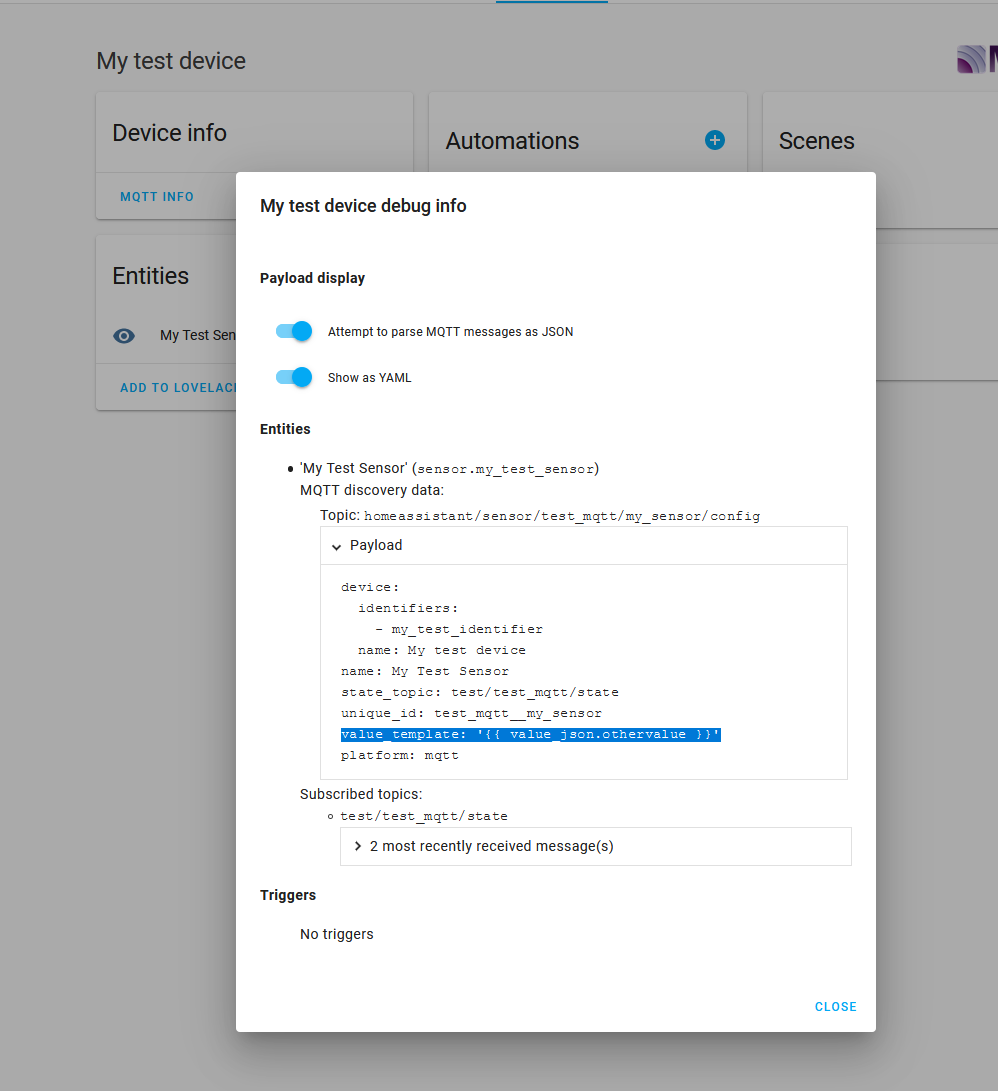Click 'My test device debug info' dialog title
The height and width of the screenshot is (1091, 998).
(x=363, y=206)
